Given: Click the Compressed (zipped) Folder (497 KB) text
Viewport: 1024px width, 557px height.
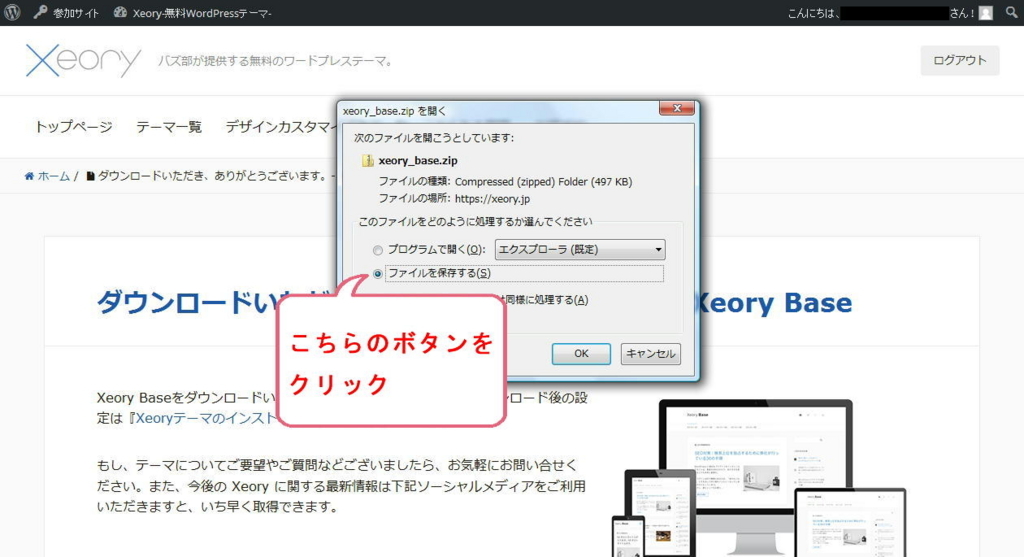Looking at the screenshot, I should pos(543,182).
